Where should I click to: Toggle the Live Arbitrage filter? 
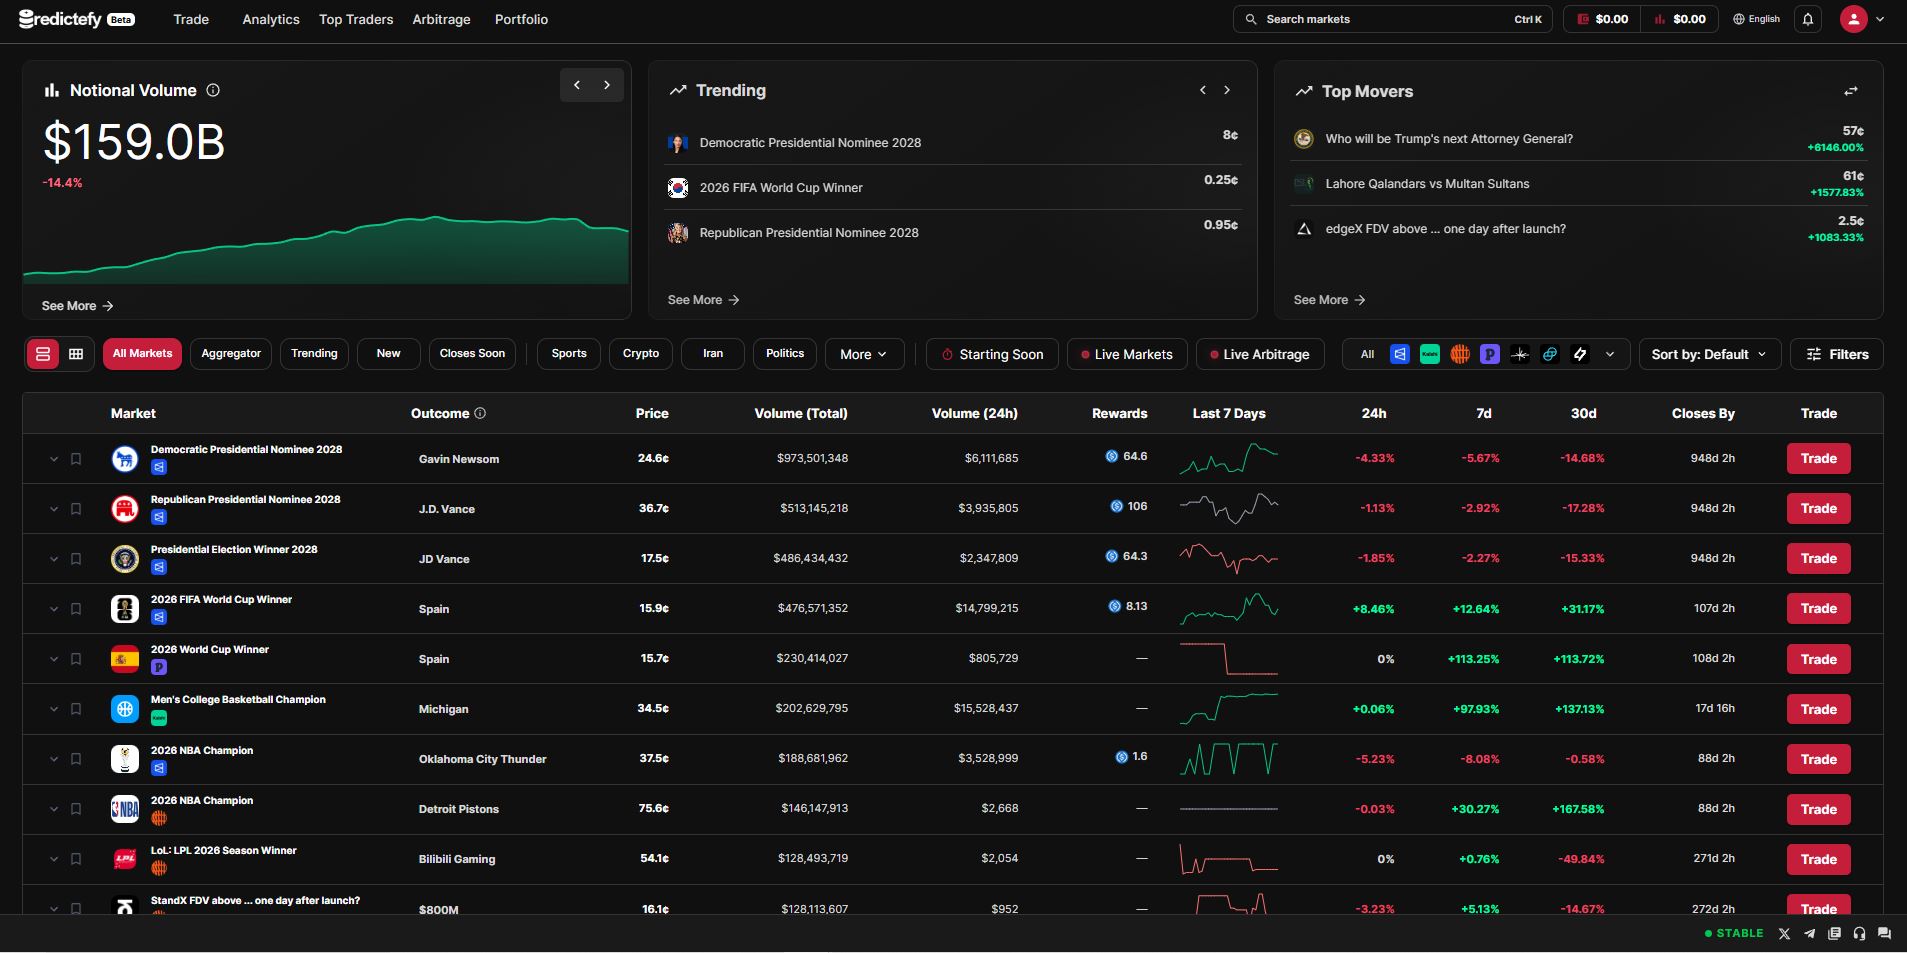1260,354
